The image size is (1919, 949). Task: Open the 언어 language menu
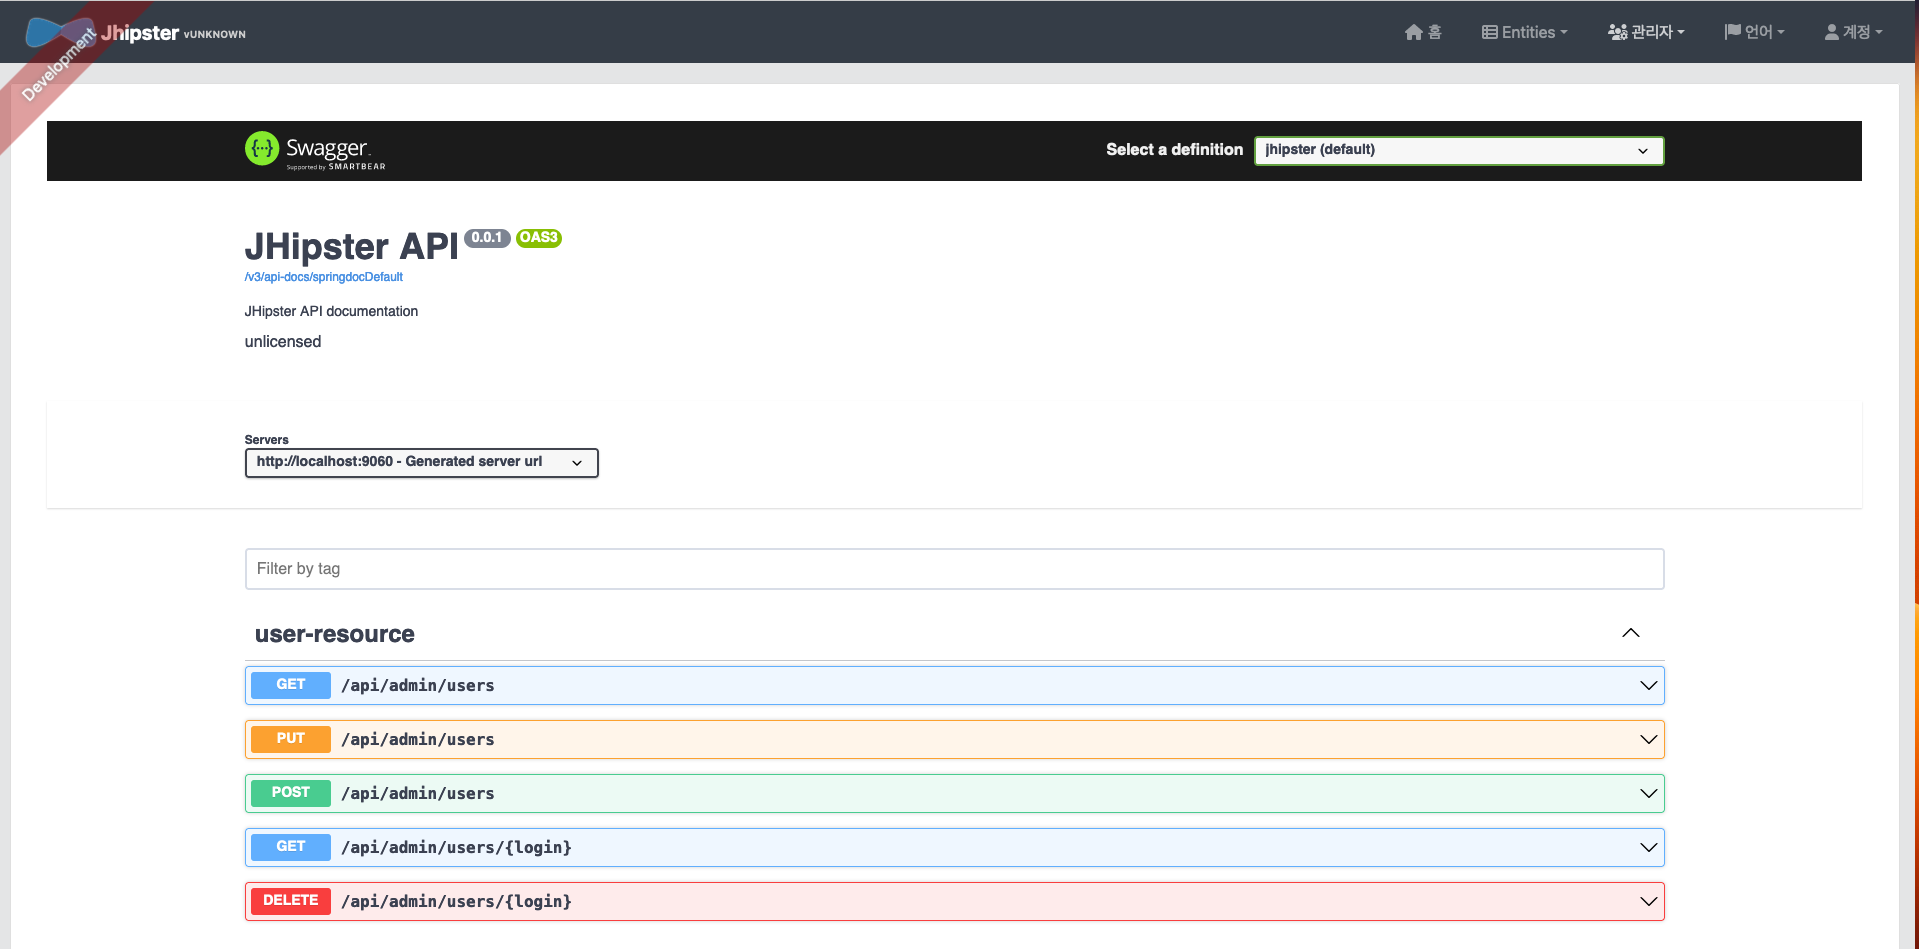1755,32
